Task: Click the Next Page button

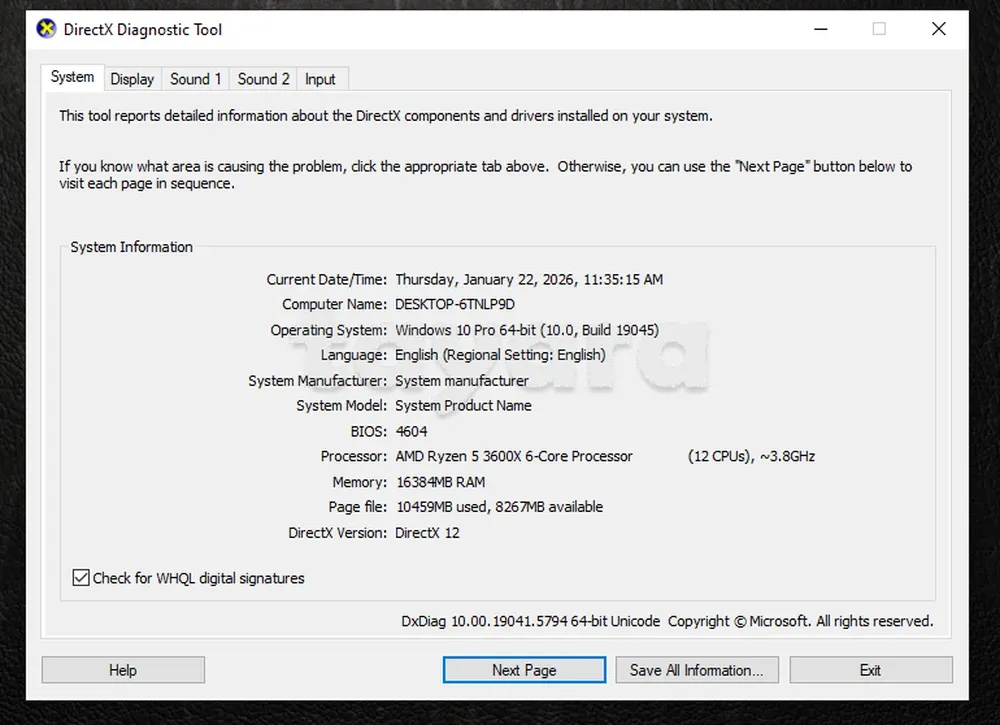Action: (524, 670)
